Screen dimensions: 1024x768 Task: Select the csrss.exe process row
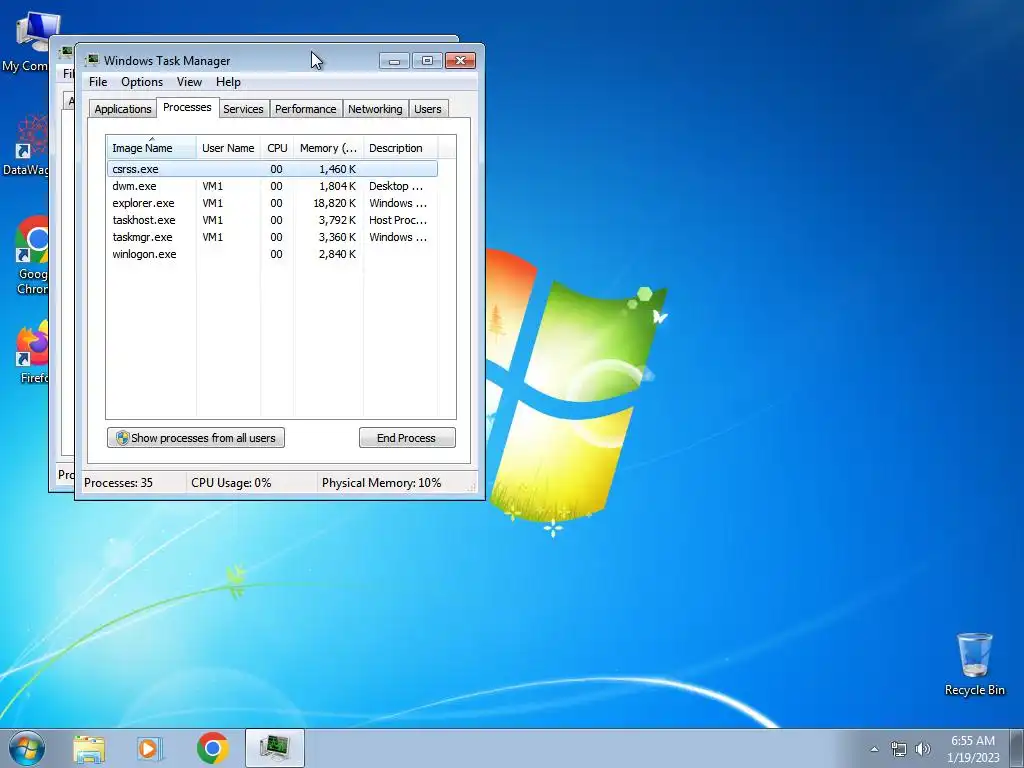(272, 169)
